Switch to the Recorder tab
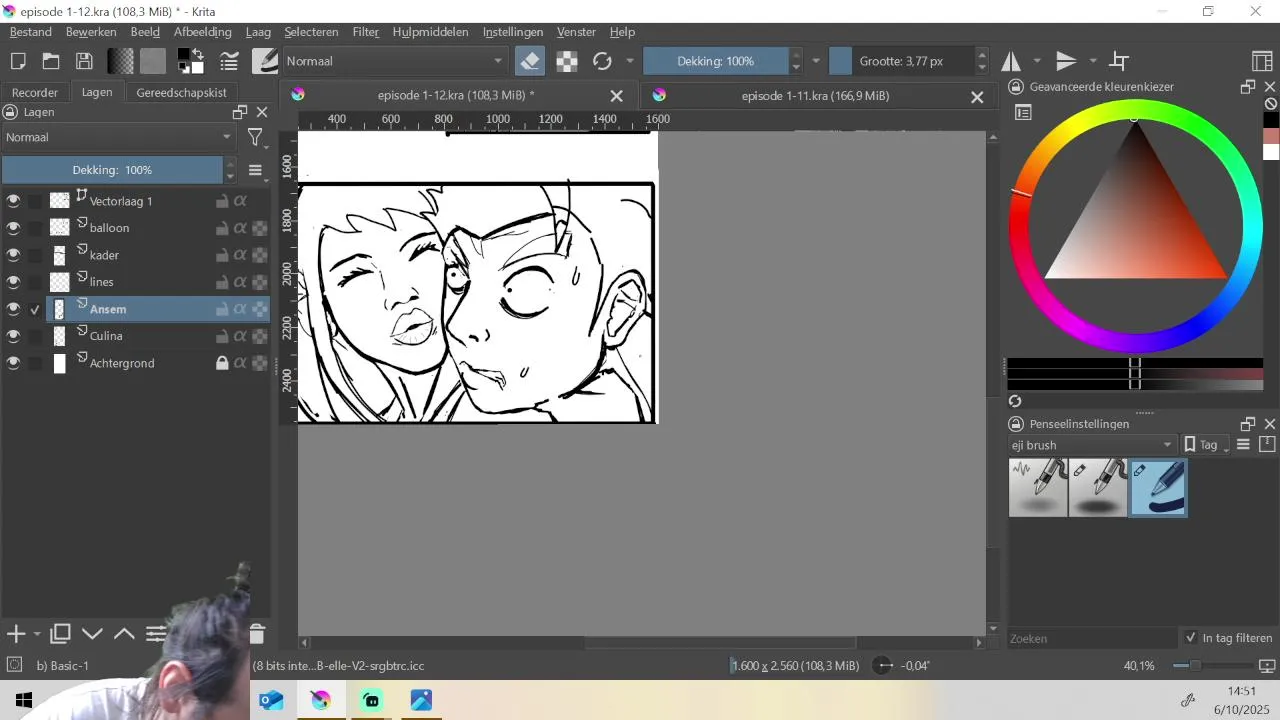Screen dimensions: 1280x720 pyautogui.click(x=35, y=92)
